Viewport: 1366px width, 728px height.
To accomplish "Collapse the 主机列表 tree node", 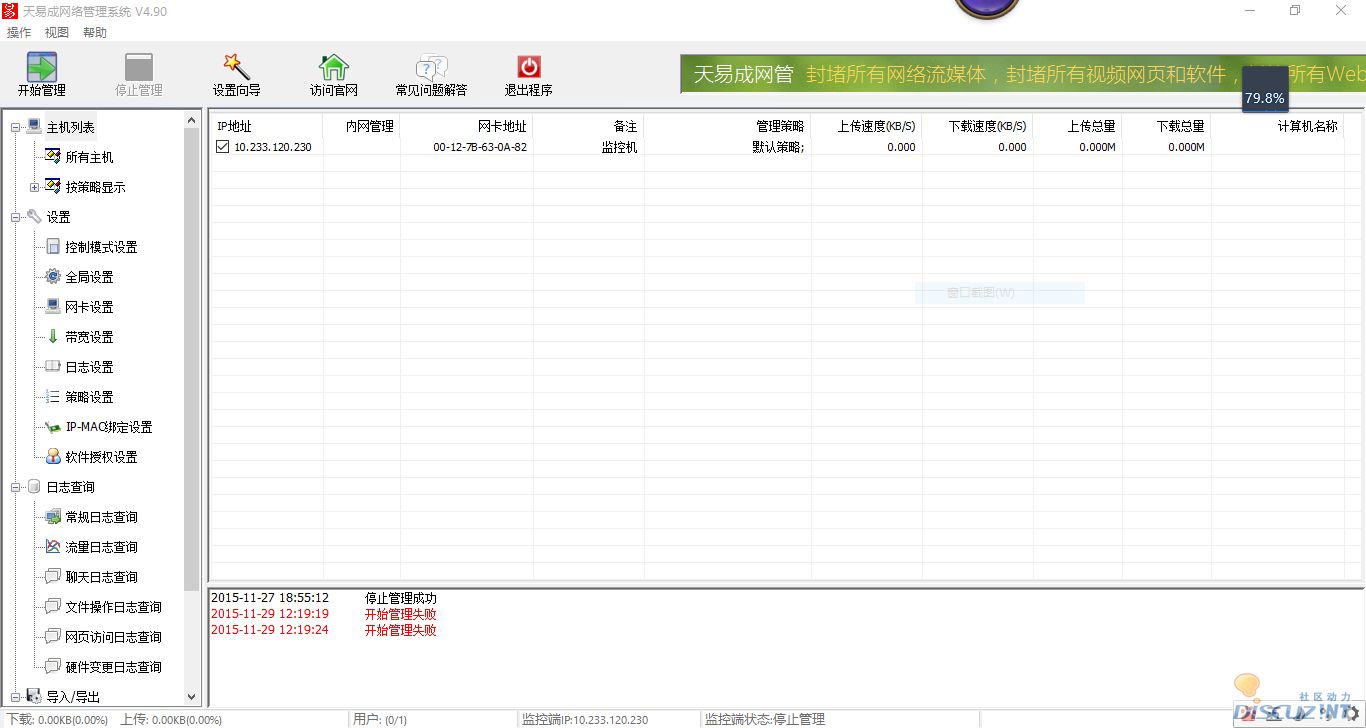I will click(x=16, y=127).
